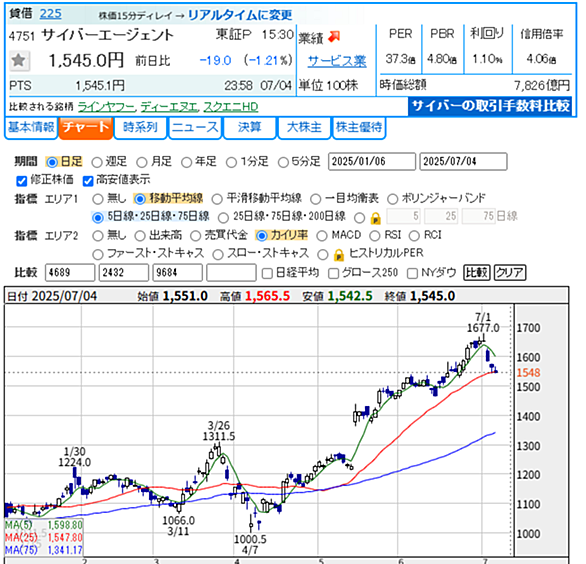The image size is (586, 564).
Task: Click end date field 2025/07/04
Action: click(463, 161)
